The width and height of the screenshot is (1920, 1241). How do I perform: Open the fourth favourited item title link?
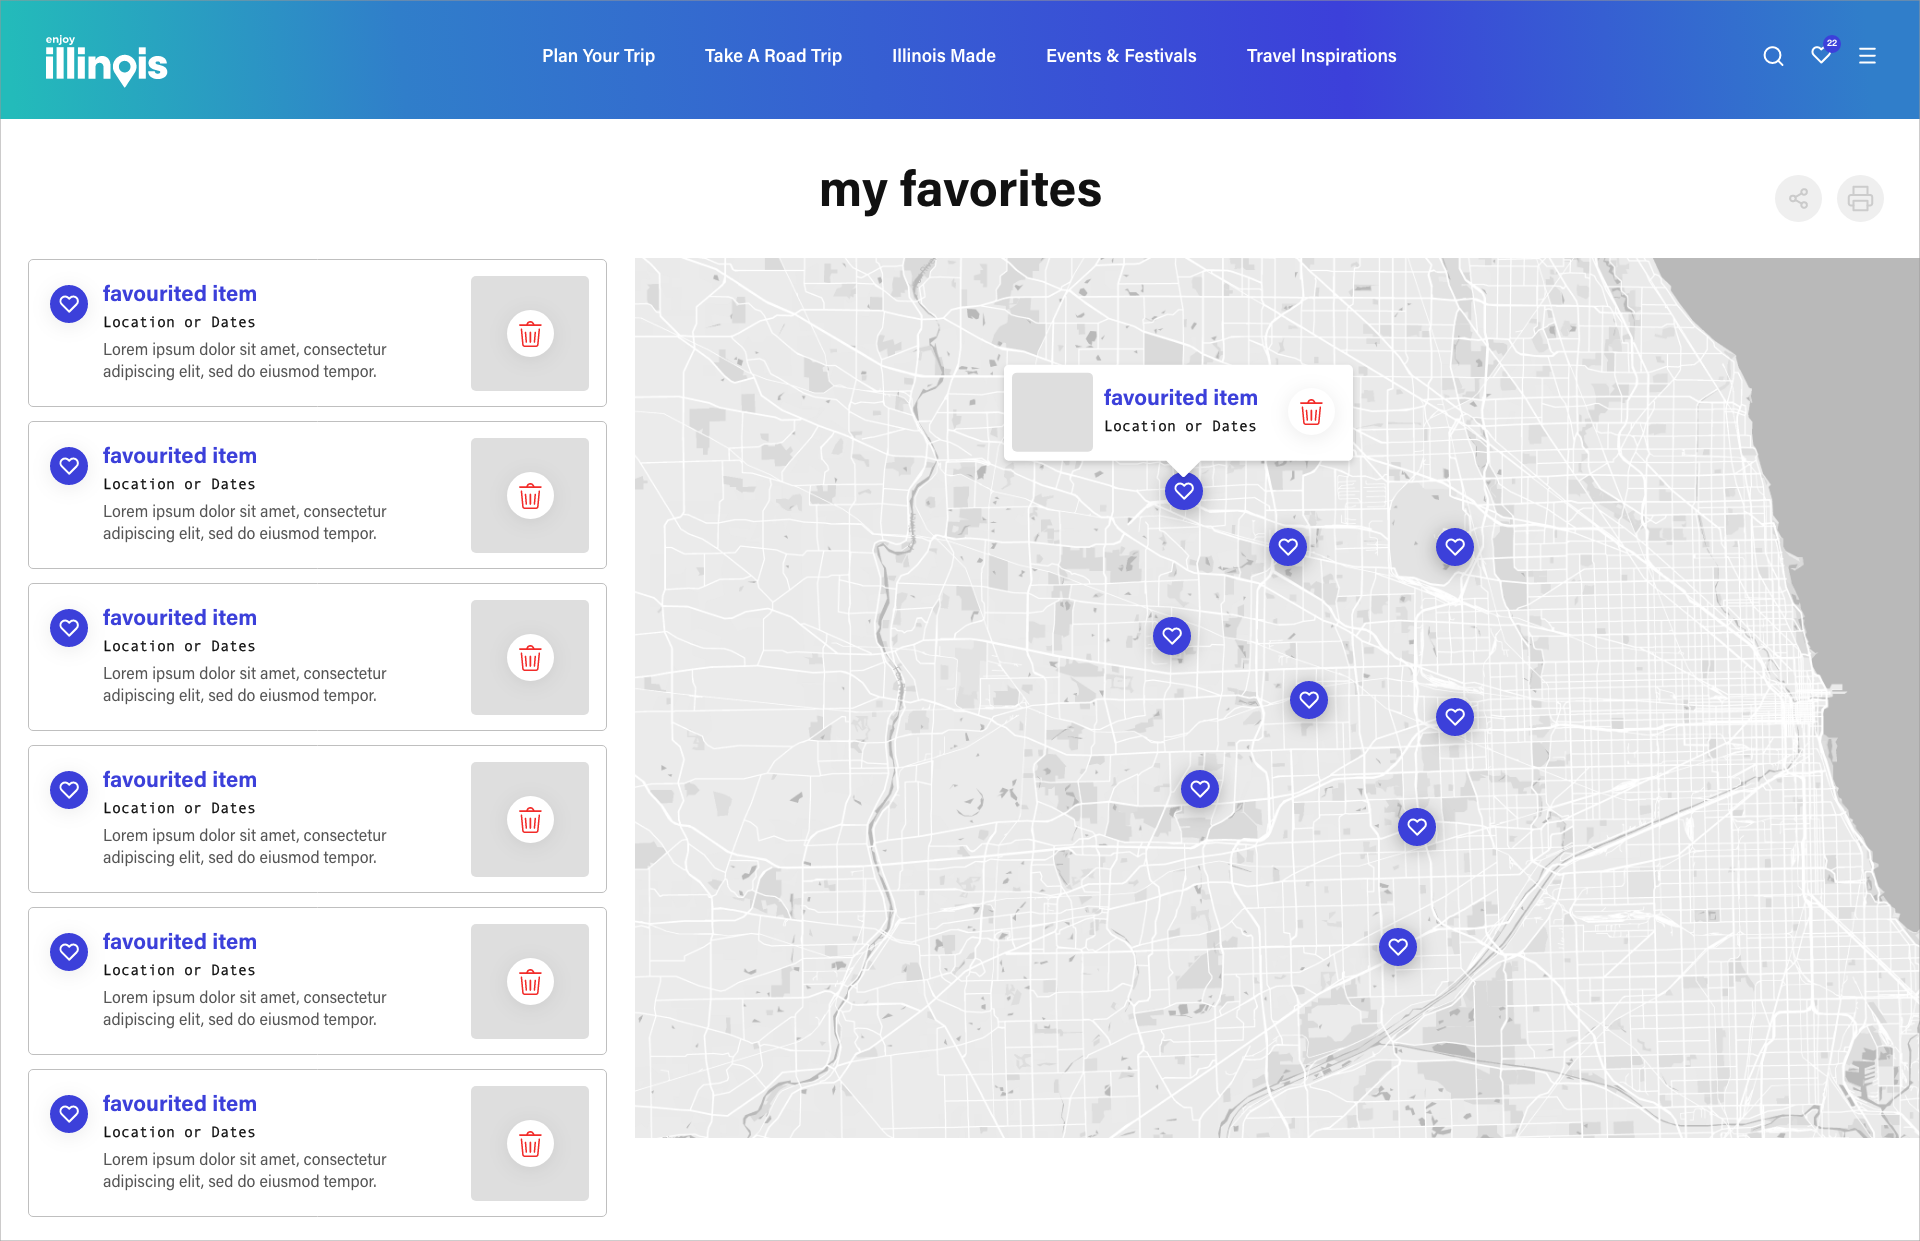[x=180, y=780]
